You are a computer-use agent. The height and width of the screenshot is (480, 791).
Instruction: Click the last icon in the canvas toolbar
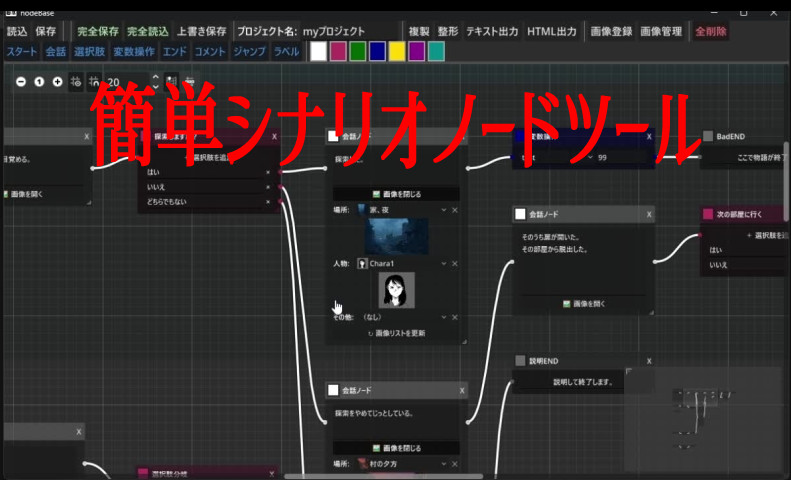point(190,82)
